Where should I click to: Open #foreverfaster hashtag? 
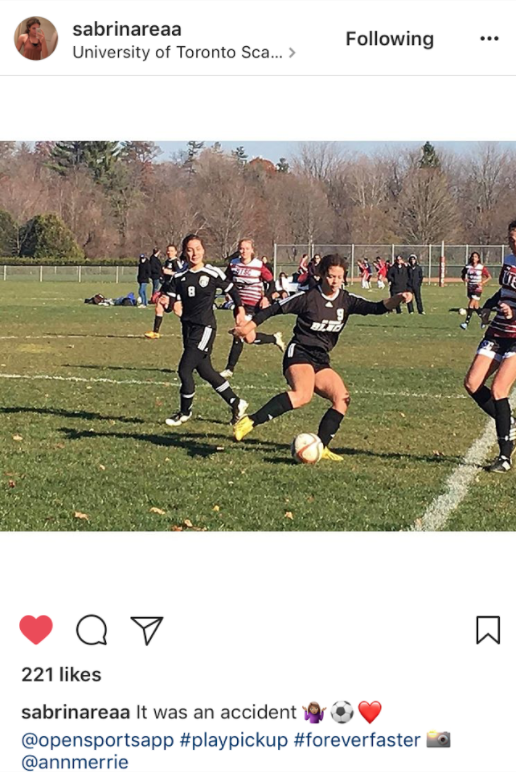click(x=357, y=740)
